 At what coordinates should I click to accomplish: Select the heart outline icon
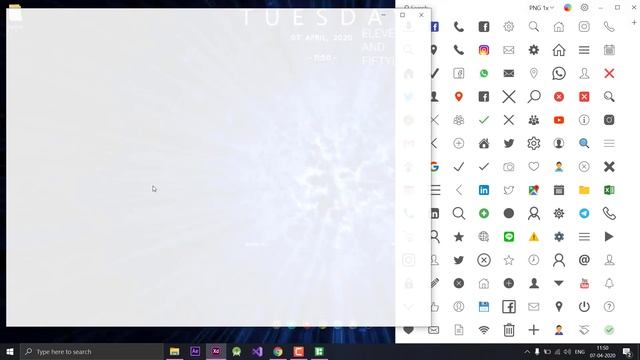click(x=533, y=167)
